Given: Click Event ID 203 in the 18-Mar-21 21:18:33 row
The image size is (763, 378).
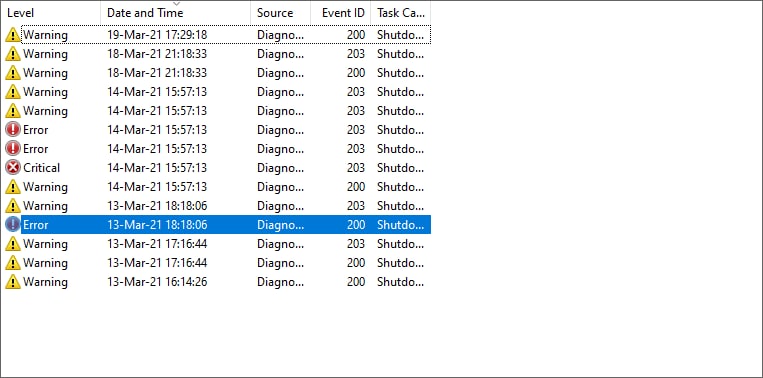Looking at the screenshot, I should point(356,54).
